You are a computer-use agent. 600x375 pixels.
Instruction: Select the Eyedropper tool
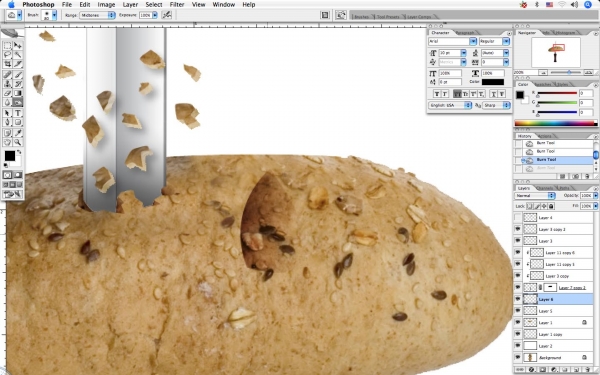[x=18, y=133]
